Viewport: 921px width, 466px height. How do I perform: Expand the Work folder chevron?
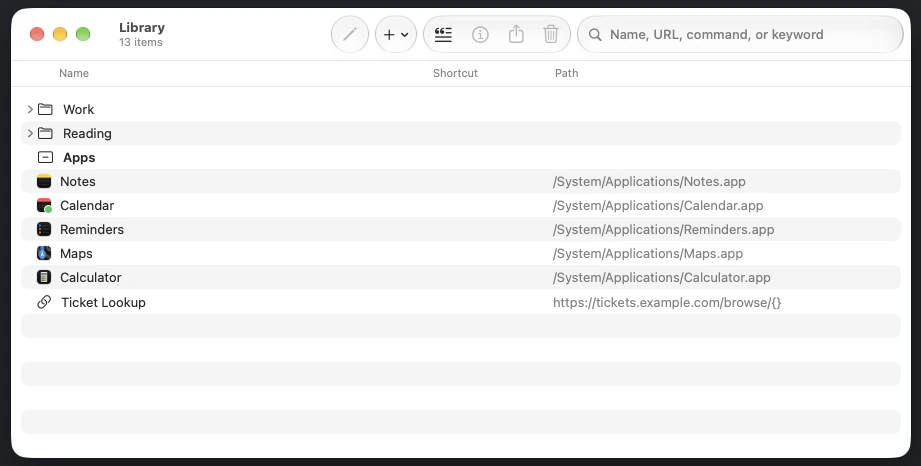pos(30,109)
